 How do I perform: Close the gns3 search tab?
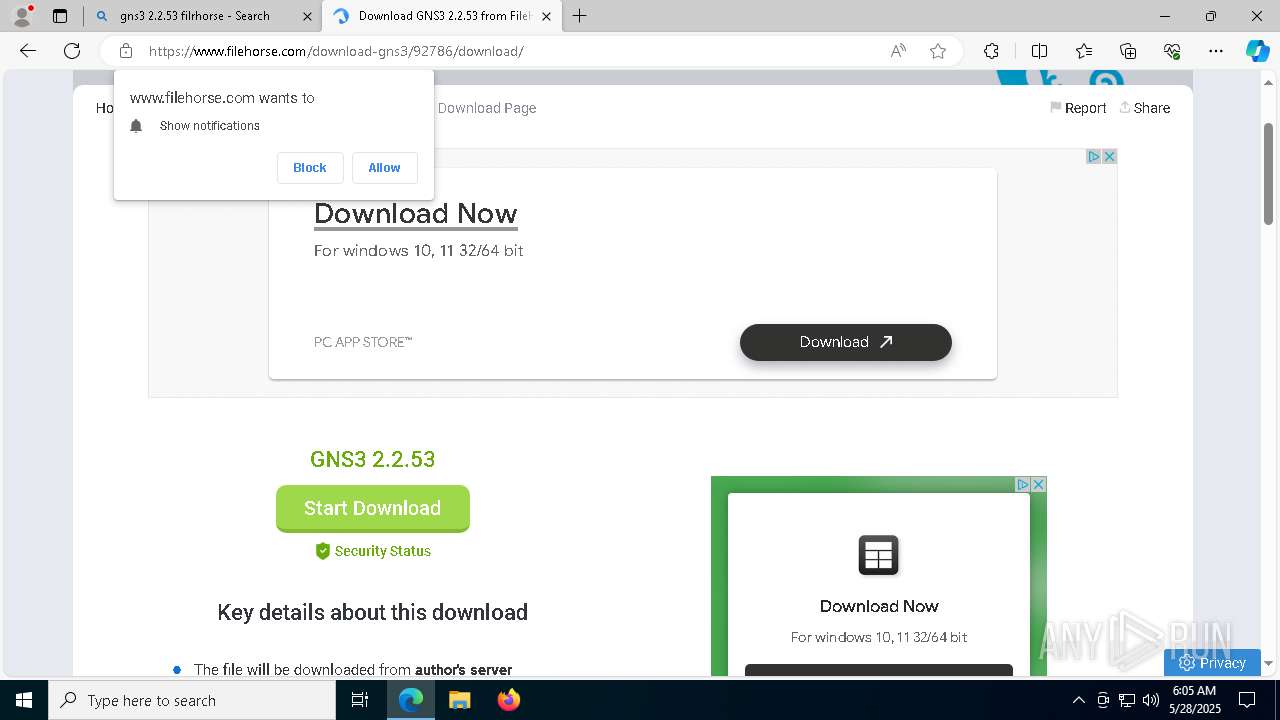point(306,16)
